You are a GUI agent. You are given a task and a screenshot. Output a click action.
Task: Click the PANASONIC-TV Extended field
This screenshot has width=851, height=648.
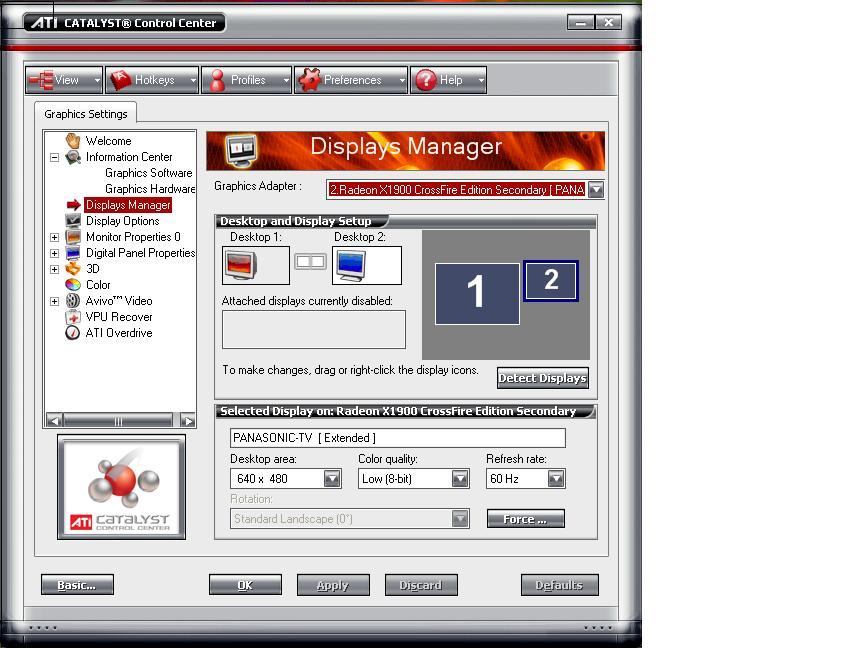tap(398, 438)
